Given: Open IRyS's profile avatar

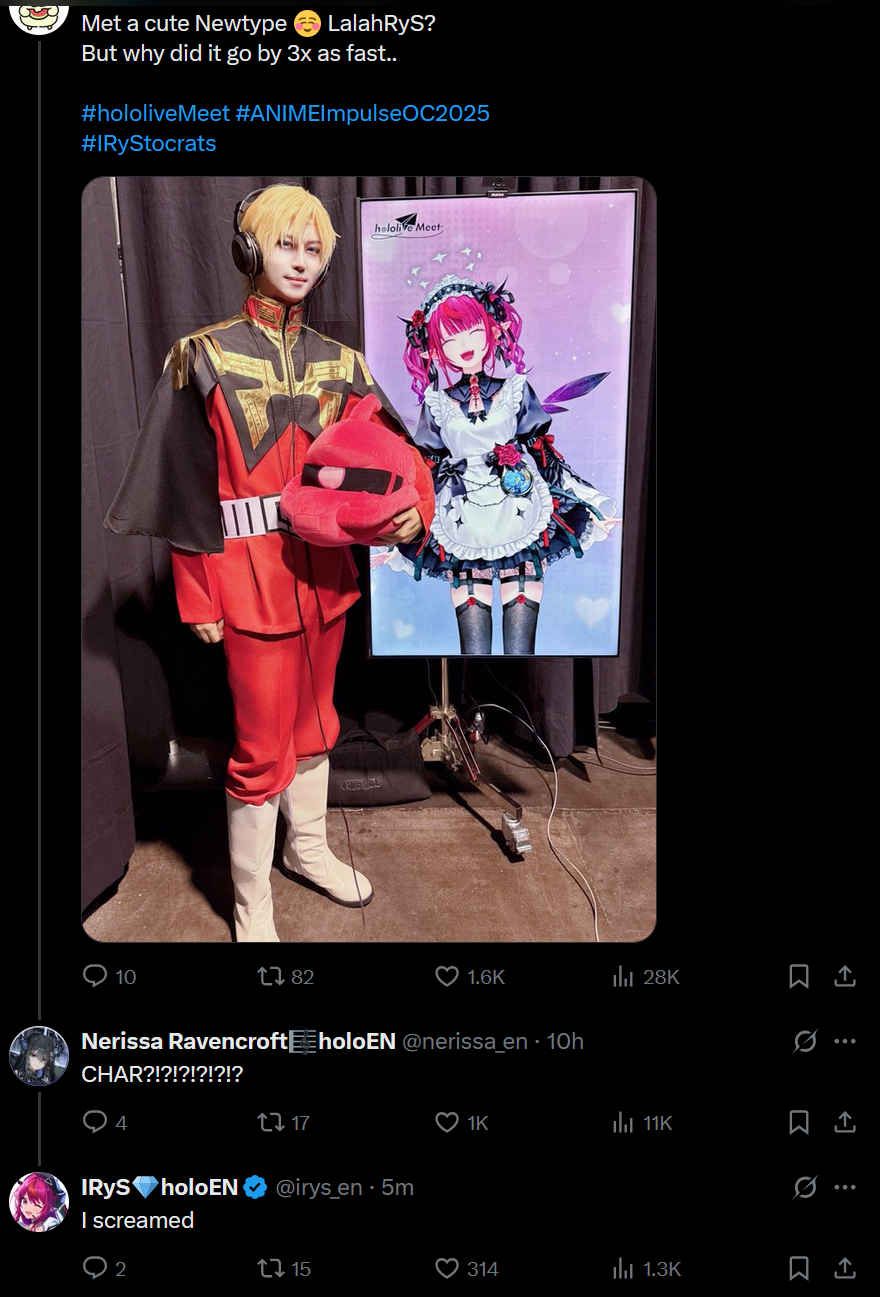Looking at the screenshot, I should (39, 1202).
